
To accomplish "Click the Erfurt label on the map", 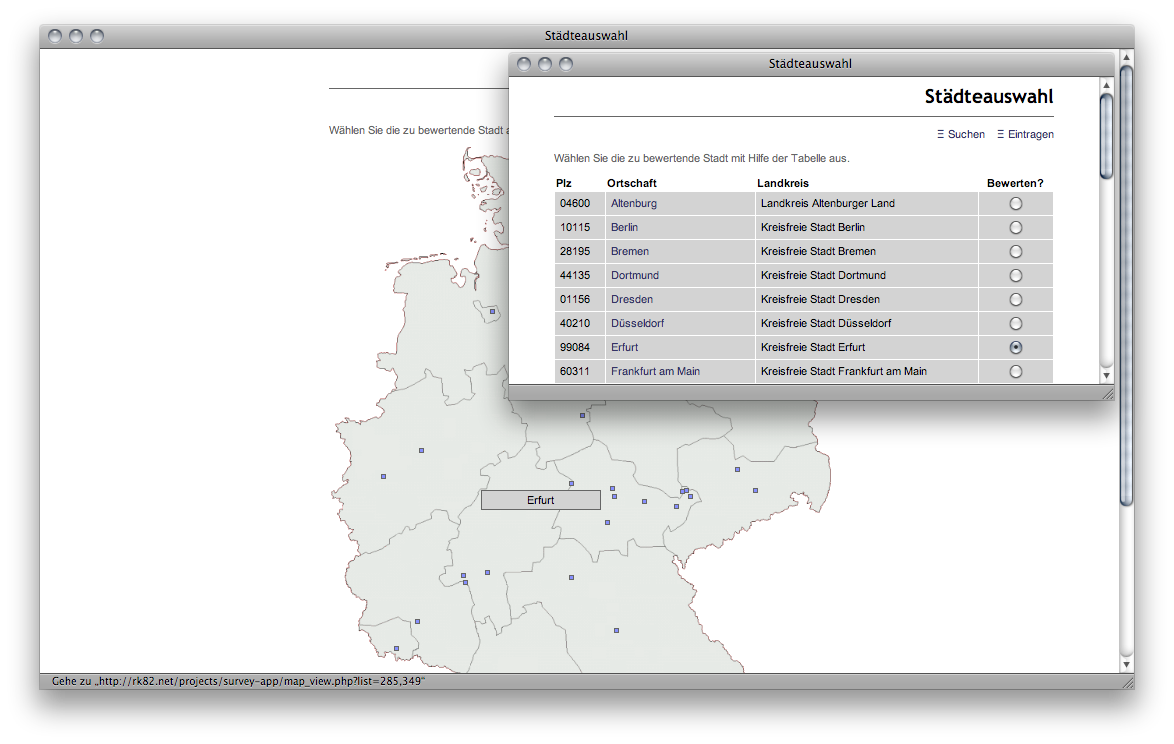I will point(540,500).
